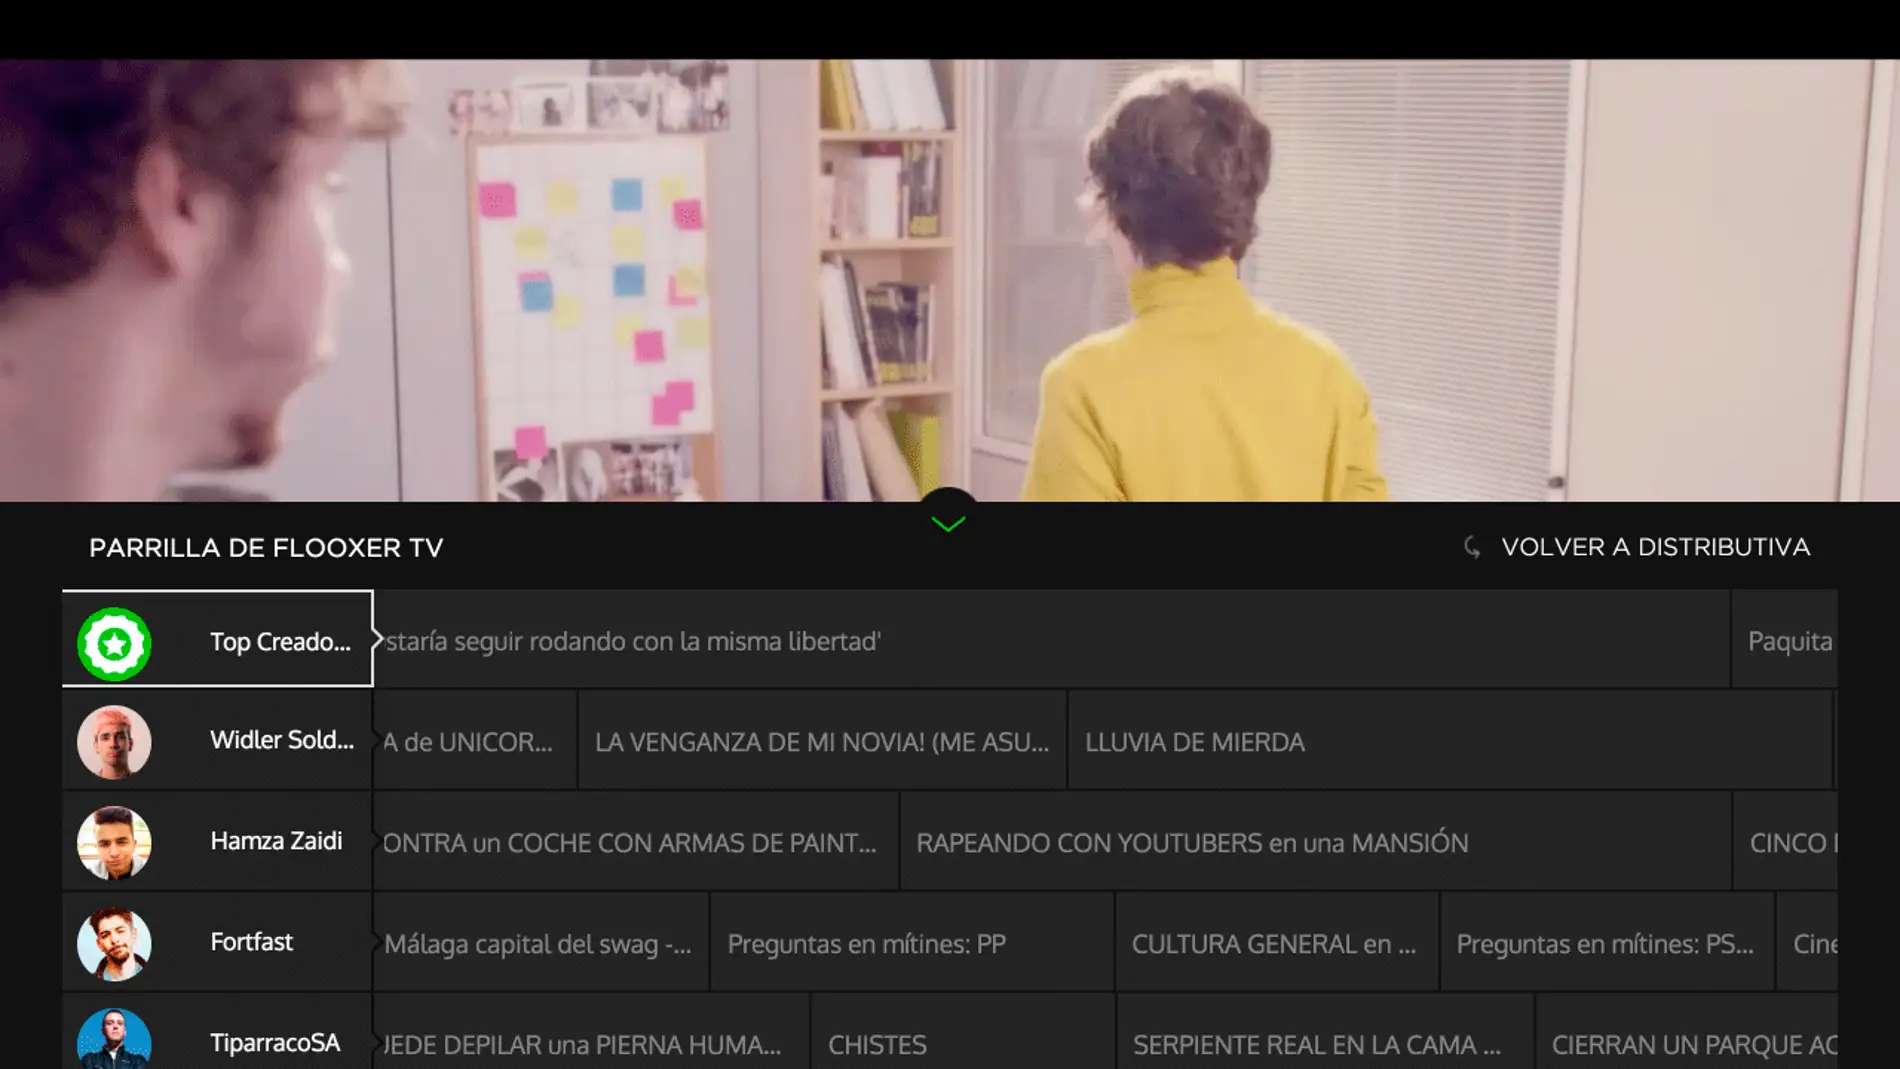
Task: Click the return arrow icon beside Volver
Action: click(x=1472, y=547)
